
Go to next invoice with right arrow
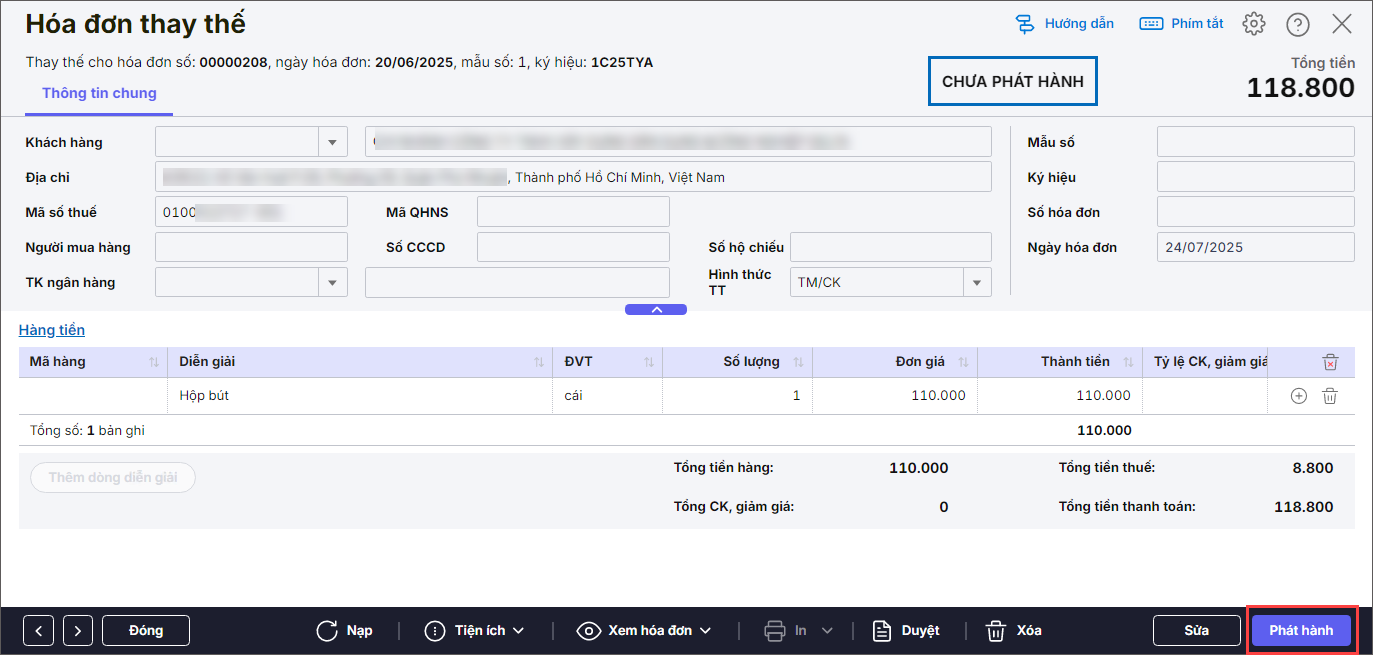pos(78,631)
